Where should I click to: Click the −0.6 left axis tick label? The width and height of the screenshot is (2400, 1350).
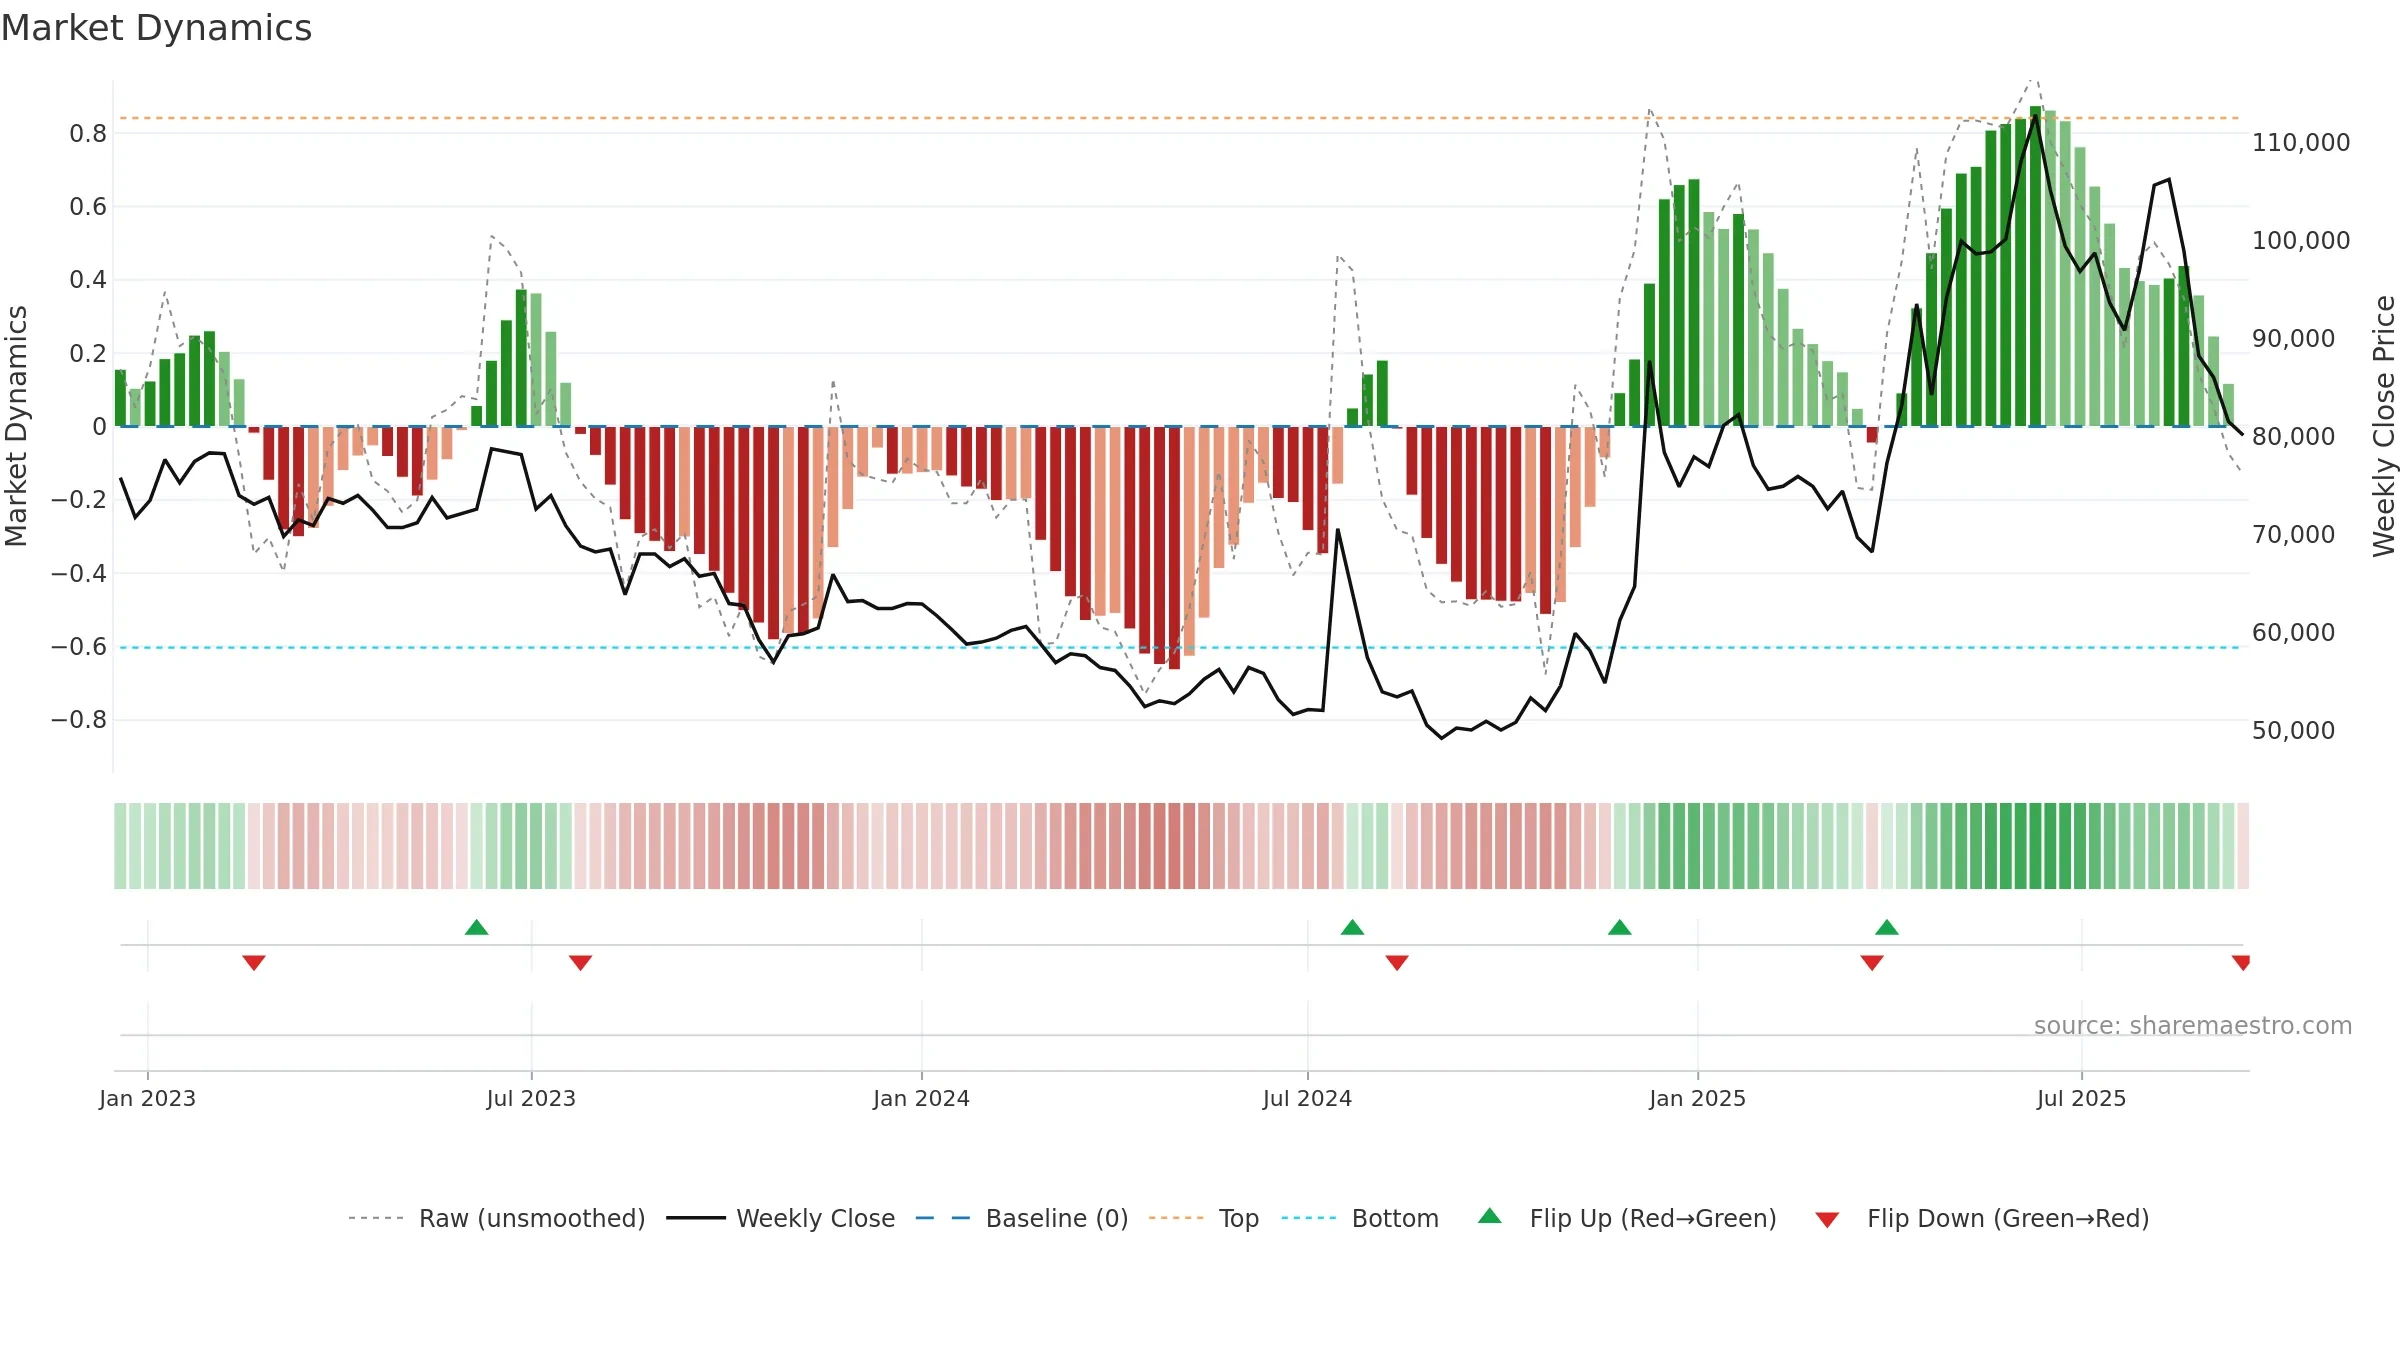pos(79,646)
